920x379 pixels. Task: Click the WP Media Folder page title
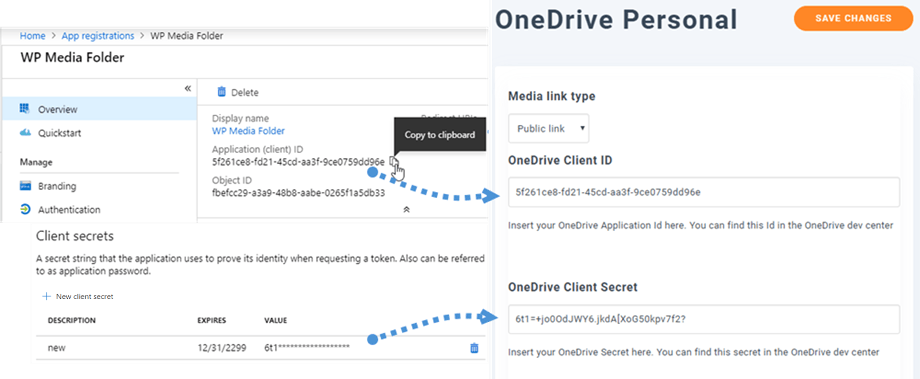click(x=72, y=57)
